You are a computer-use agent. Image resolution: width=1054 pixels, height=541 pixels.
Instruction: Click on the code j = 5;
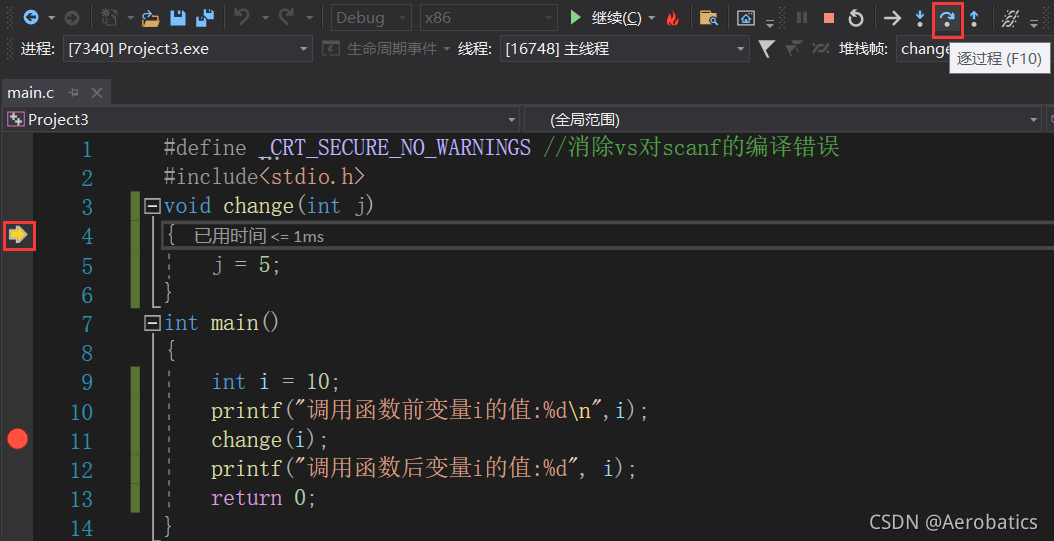coord(246,265)
